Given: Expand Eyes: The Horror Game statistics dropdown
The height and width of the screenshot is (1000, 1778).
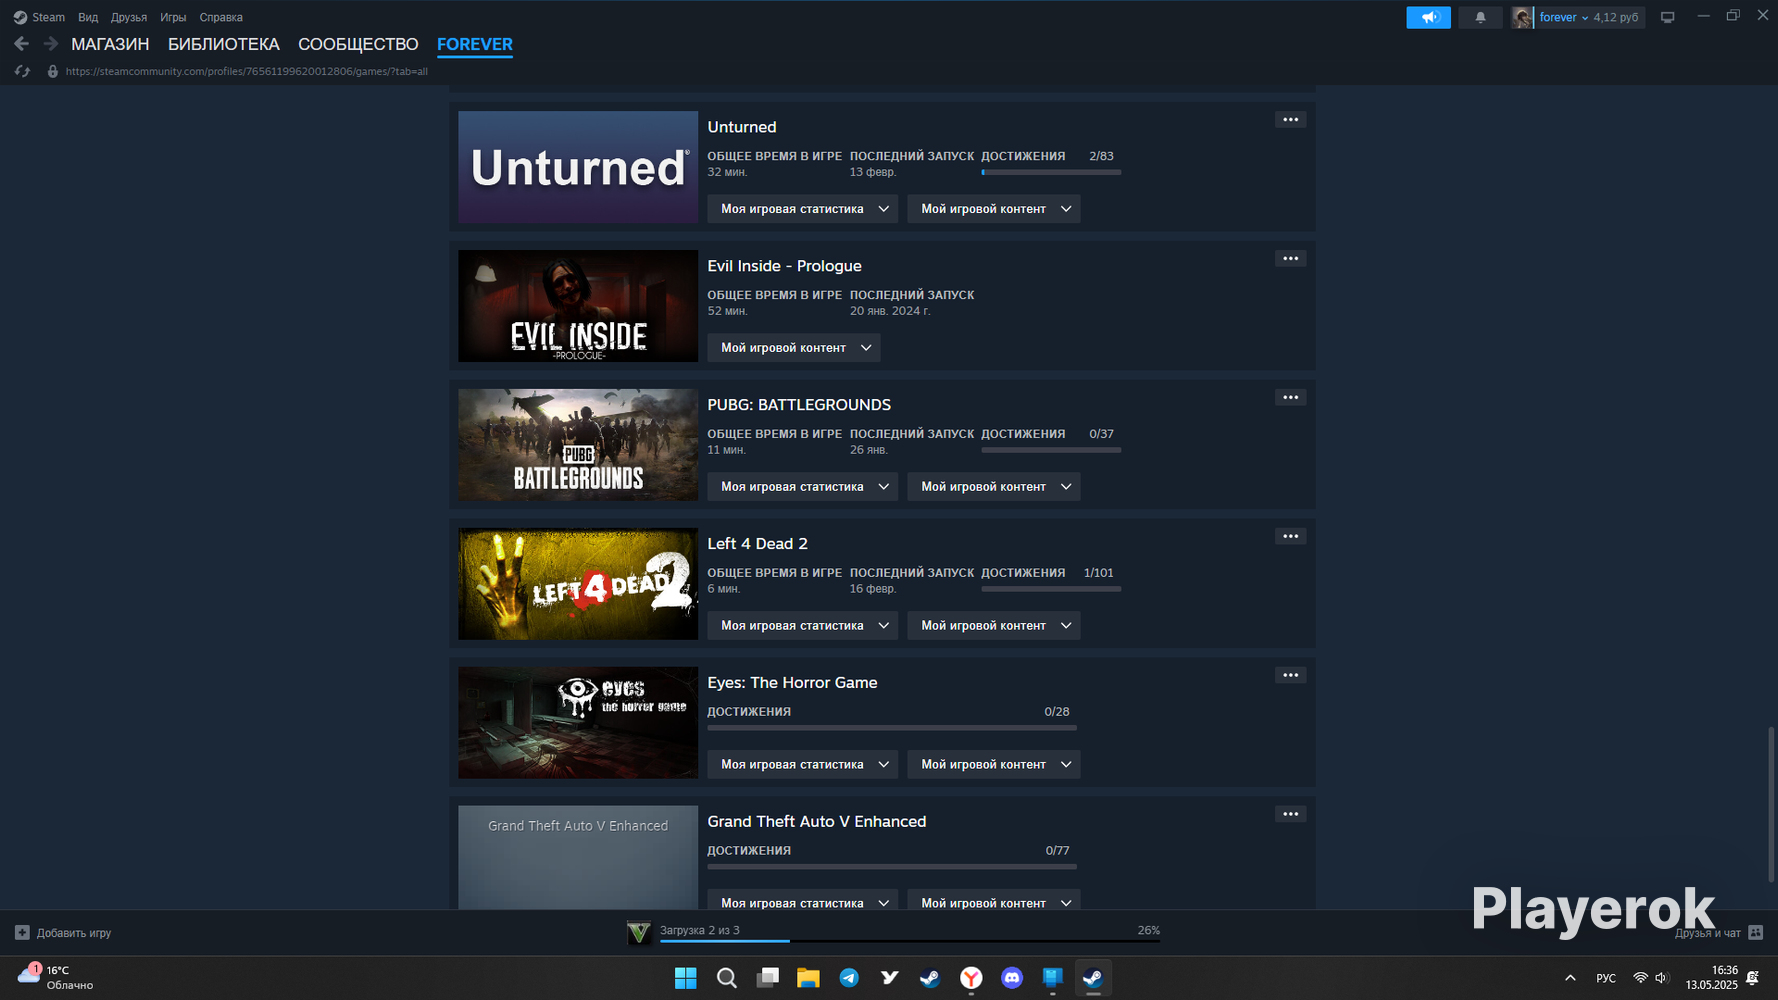Looking at the screenshot, I should tap(803, 765).
